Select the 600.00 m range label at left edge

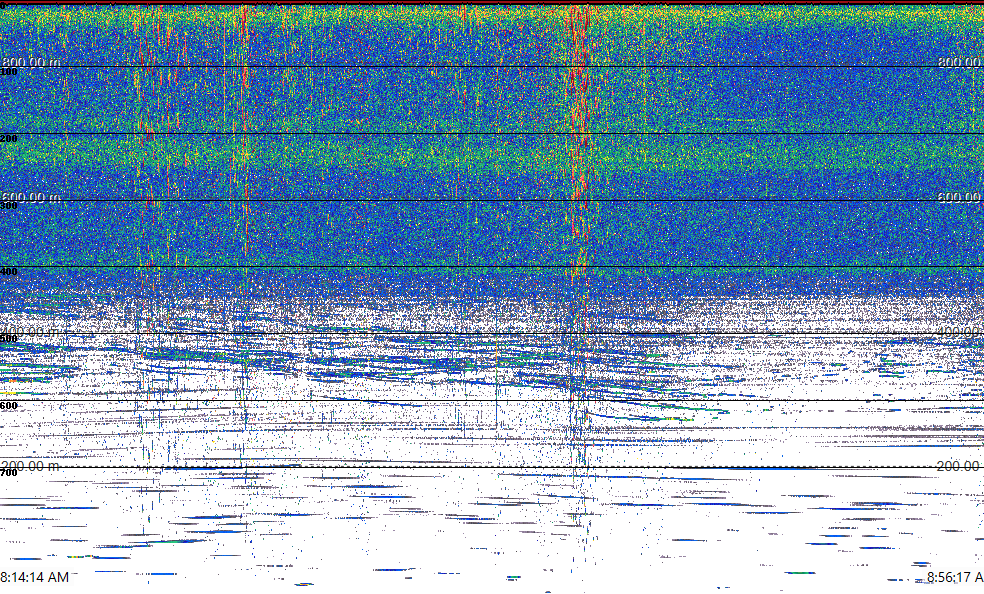click(x=31, y=197)
